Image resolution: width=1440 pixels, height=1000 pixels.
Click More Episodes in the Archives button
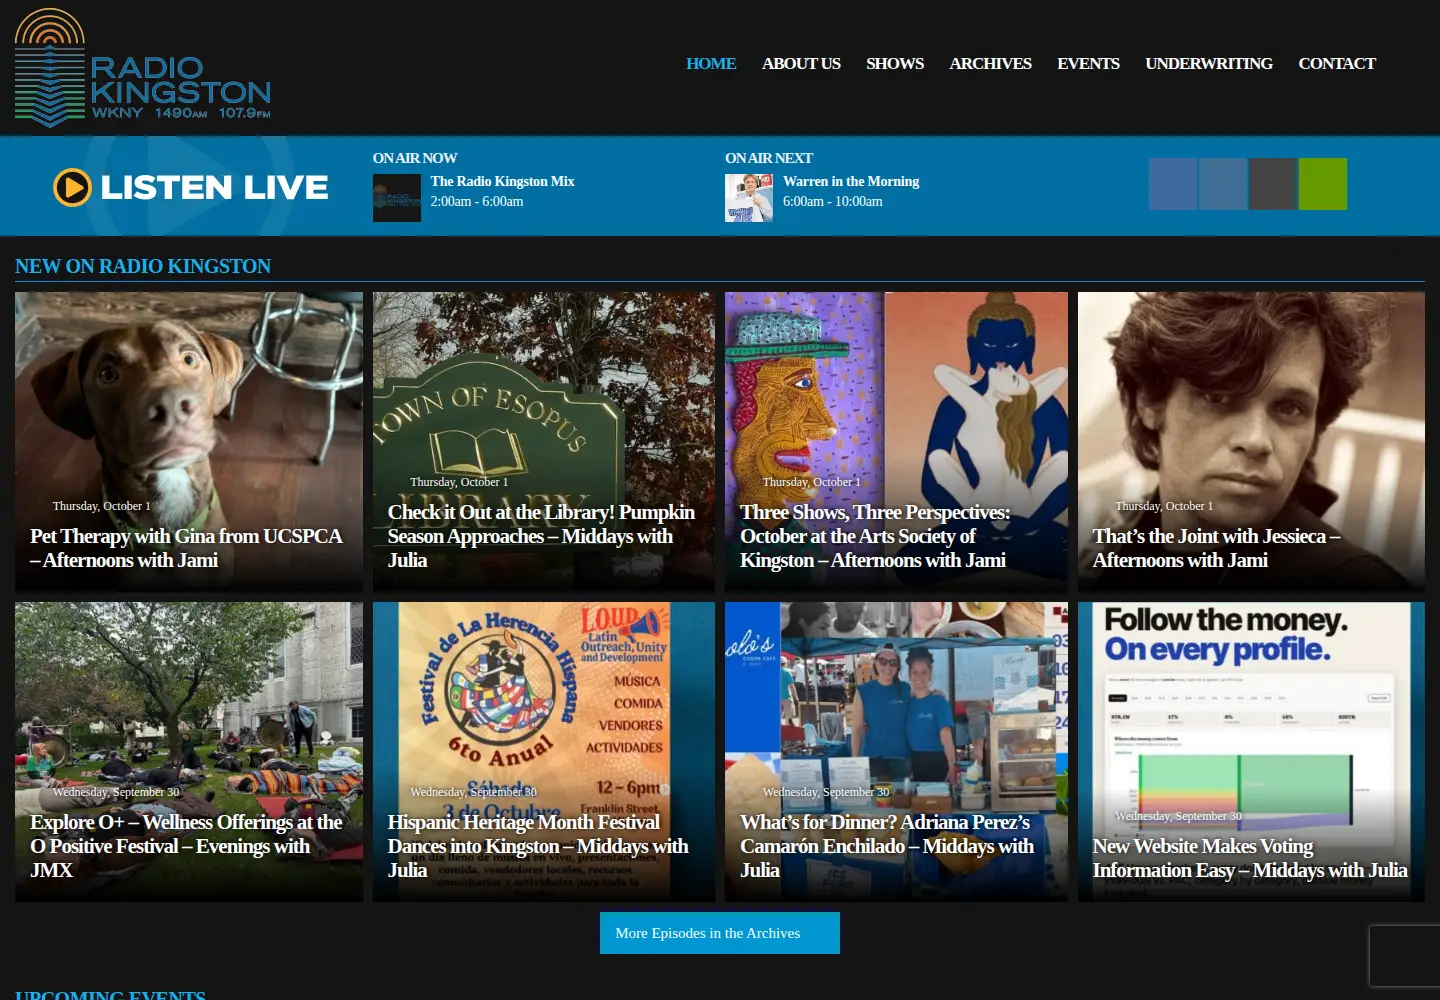[720, 933]
